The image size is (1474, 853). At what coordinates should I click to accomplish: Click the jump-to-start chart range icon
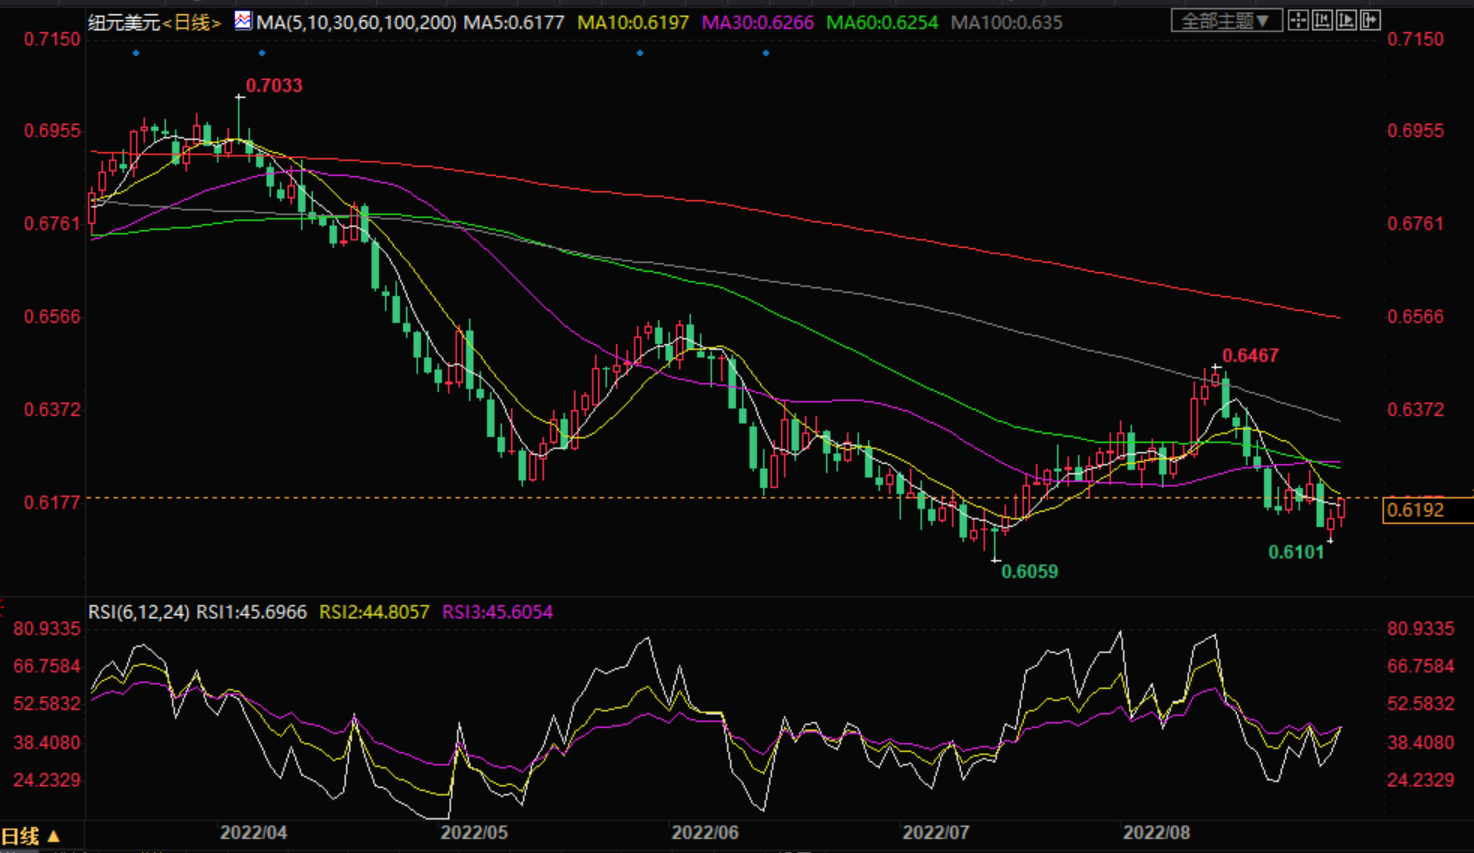coord(1322,20)
